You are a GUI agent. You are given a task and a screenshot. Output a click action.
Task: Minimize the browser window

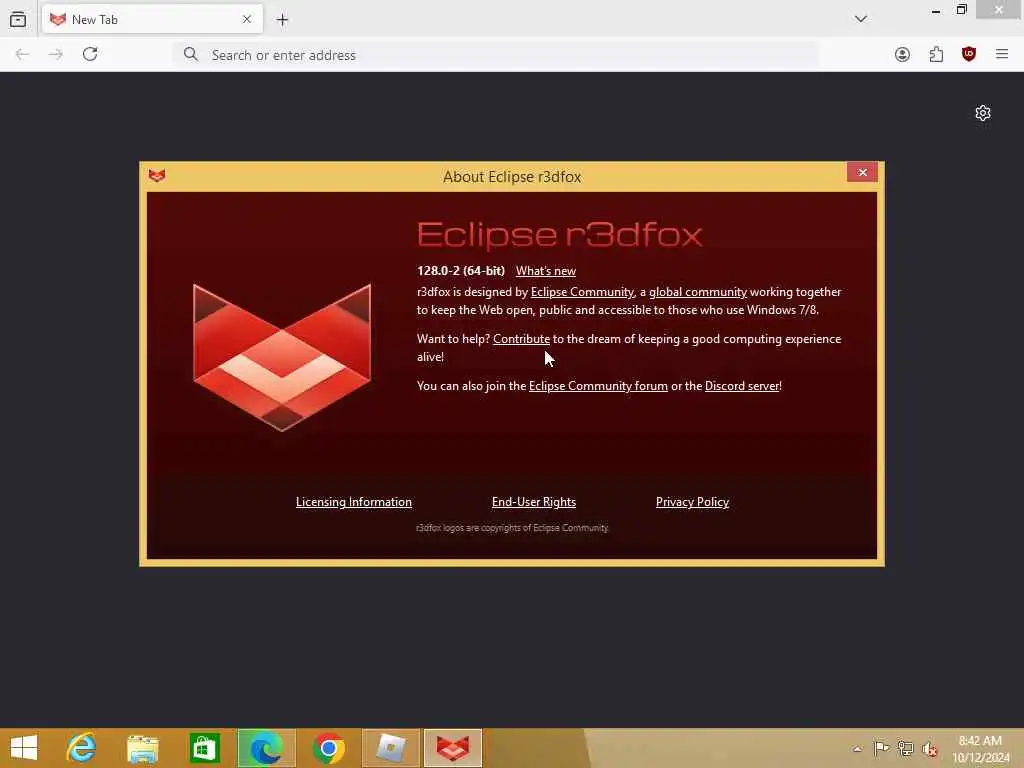pos(936,10)
